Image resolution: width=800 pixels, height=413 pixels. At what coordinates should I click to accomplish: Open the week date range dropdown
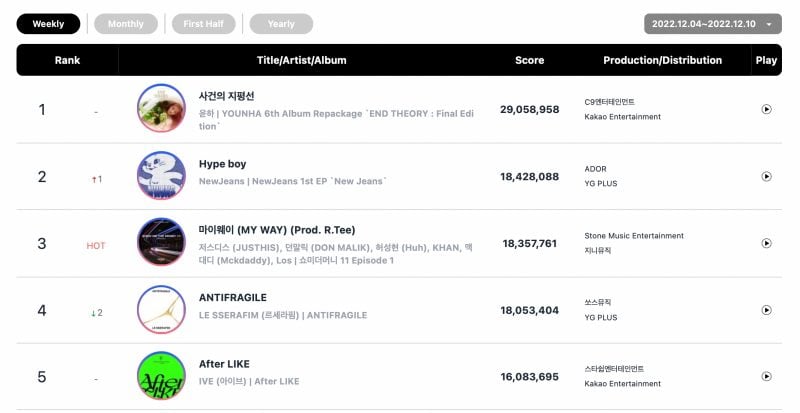click(x=713, y=24)
